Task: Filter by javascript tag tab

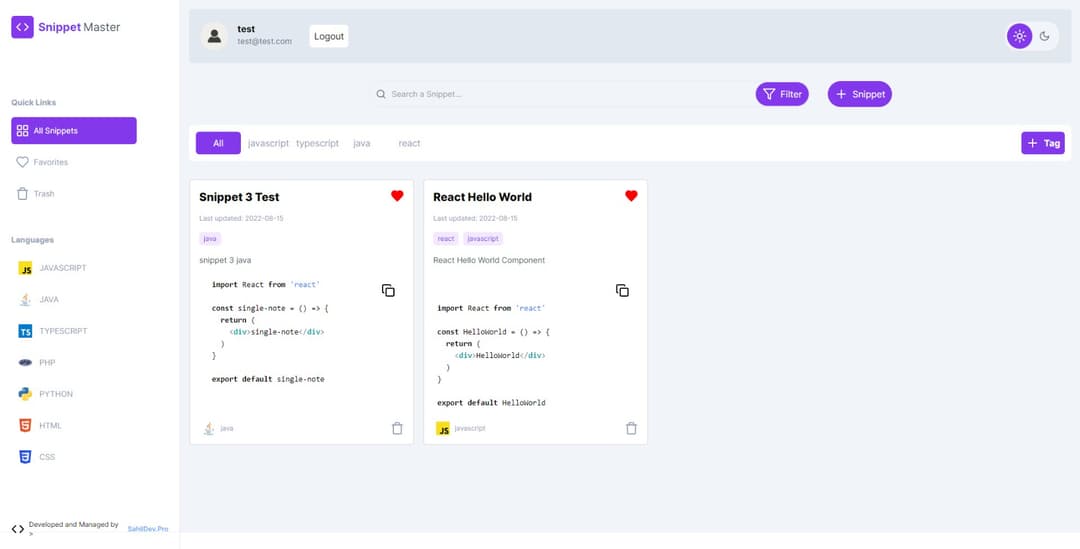Action: pos(269,143)
